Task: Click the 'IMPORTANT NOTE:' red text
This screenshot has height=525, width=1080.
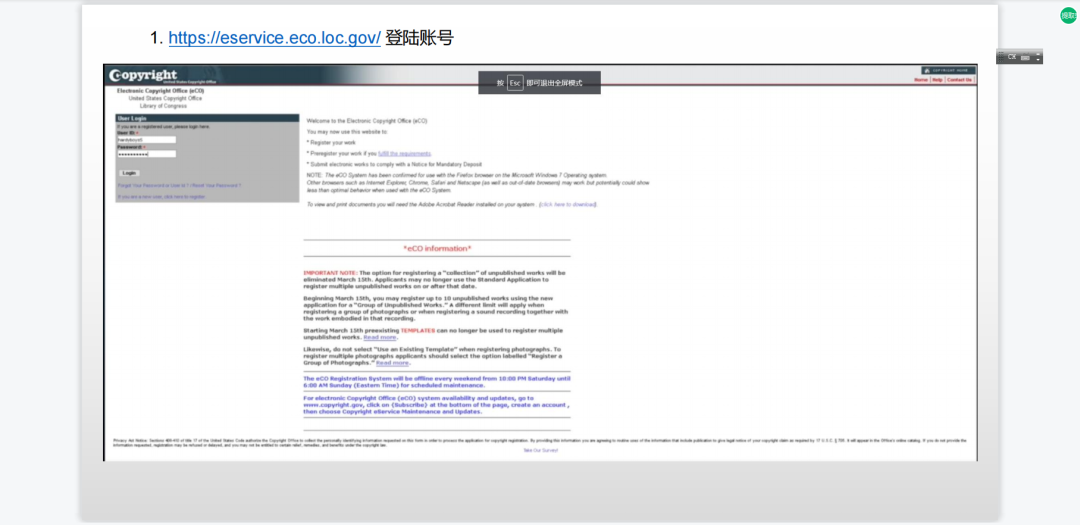Action: coord(331,273)
